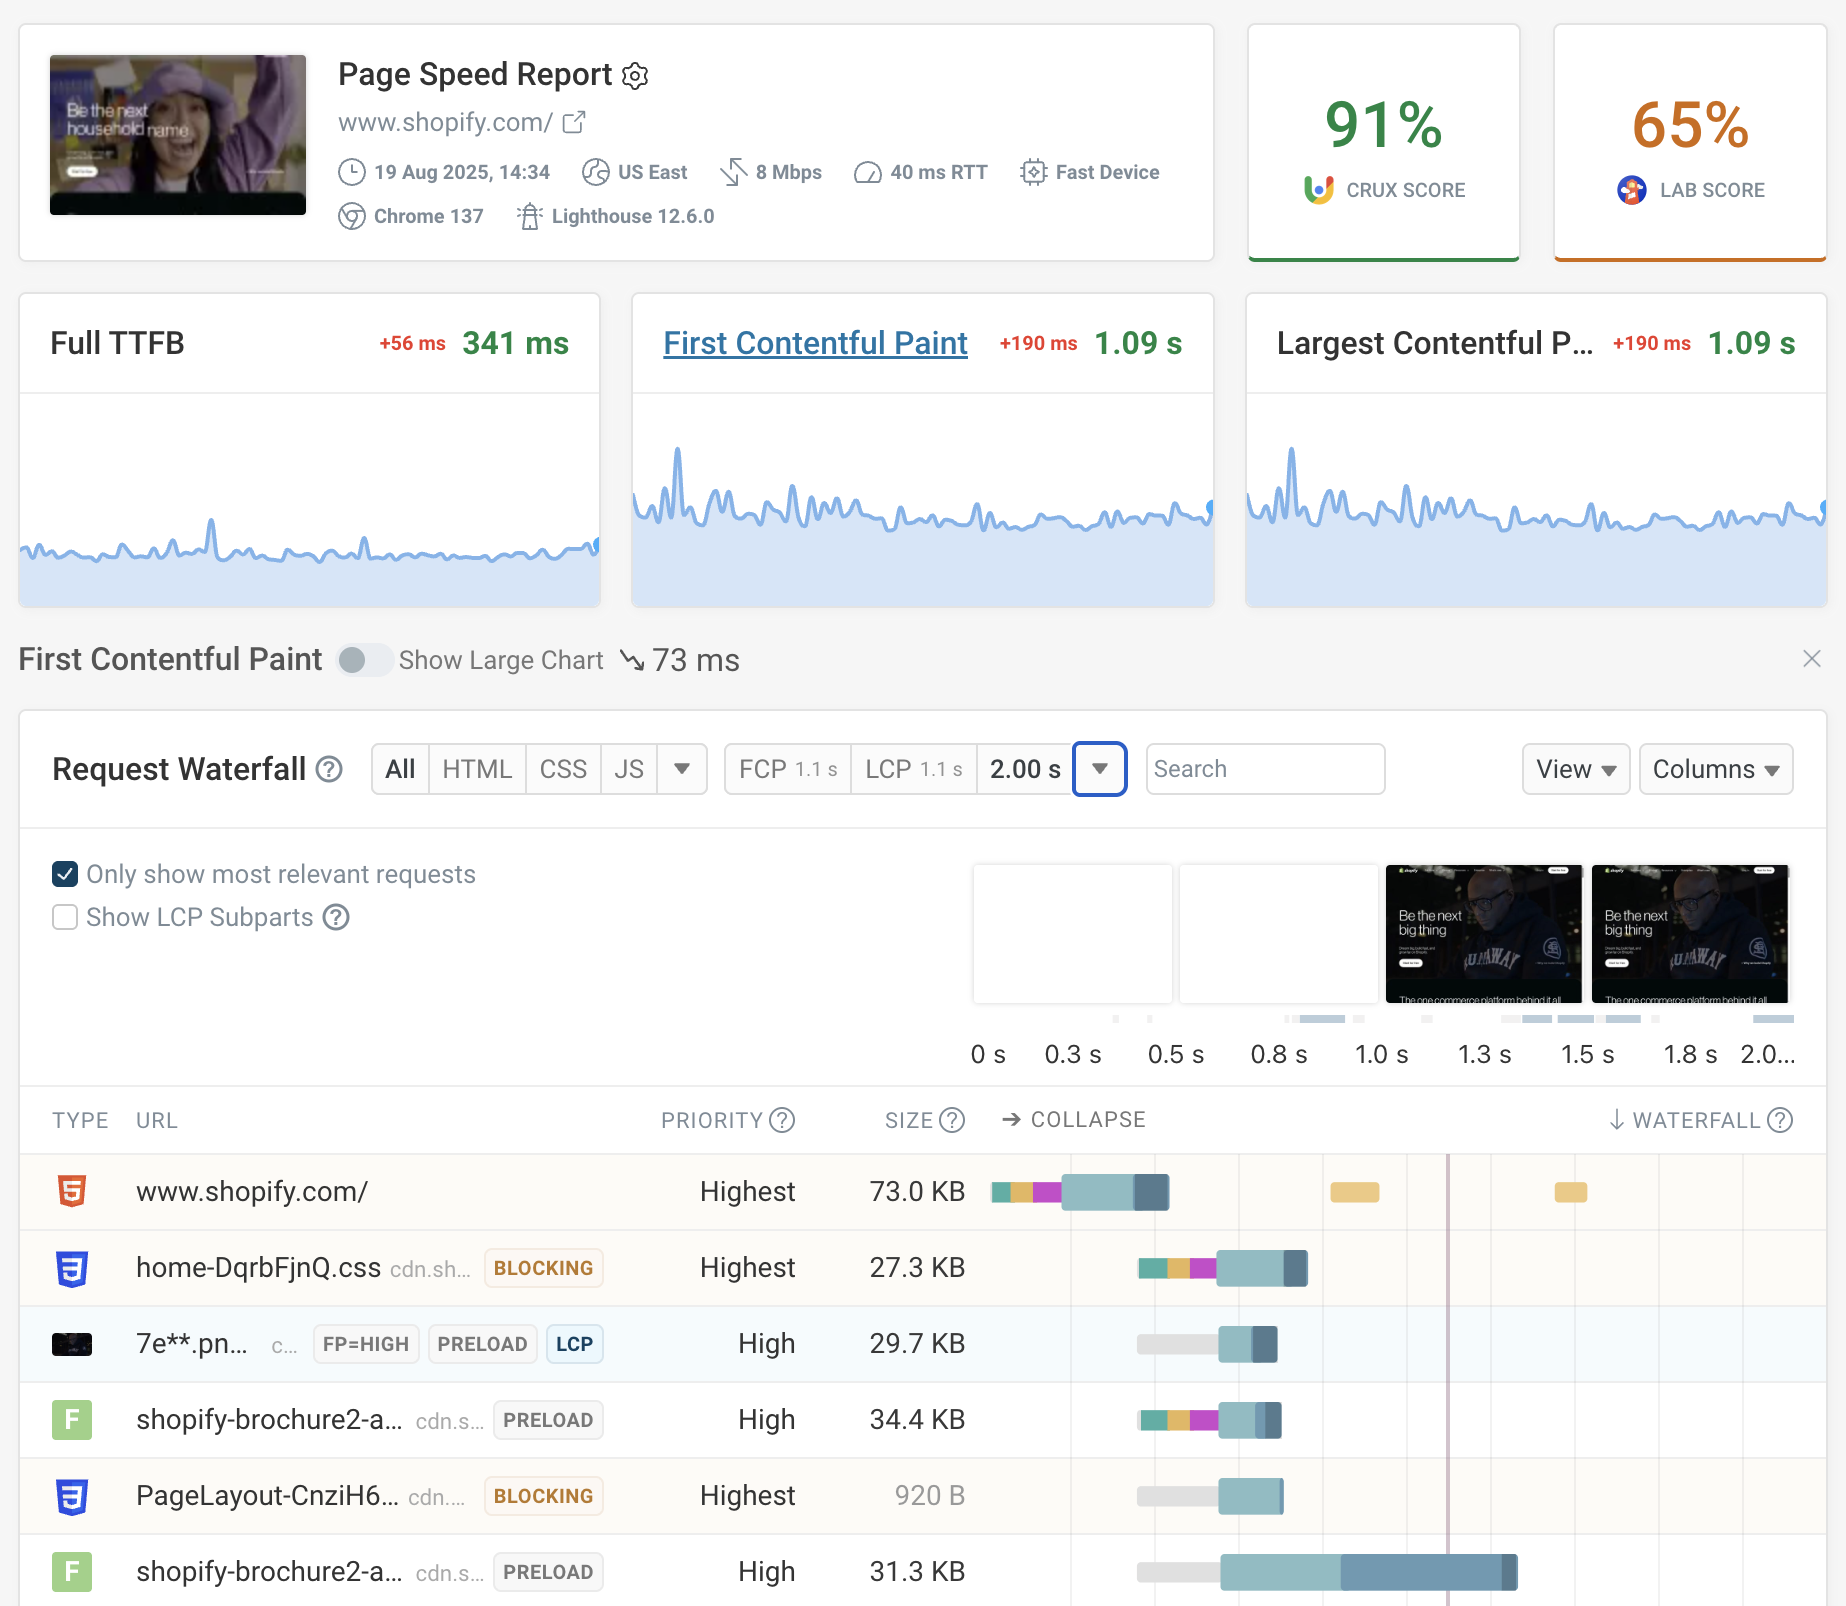Open the Largest Contentful Paint metric card
The width and height of the screenshot is (1846, 1606).
(x=1536, y=450)
